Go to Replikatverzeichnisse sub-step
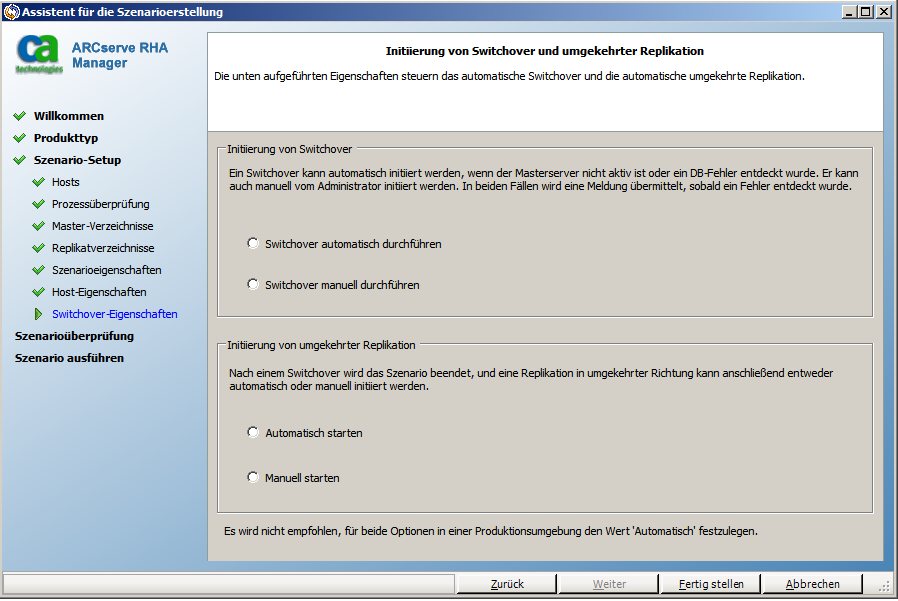 click(103, 248)
